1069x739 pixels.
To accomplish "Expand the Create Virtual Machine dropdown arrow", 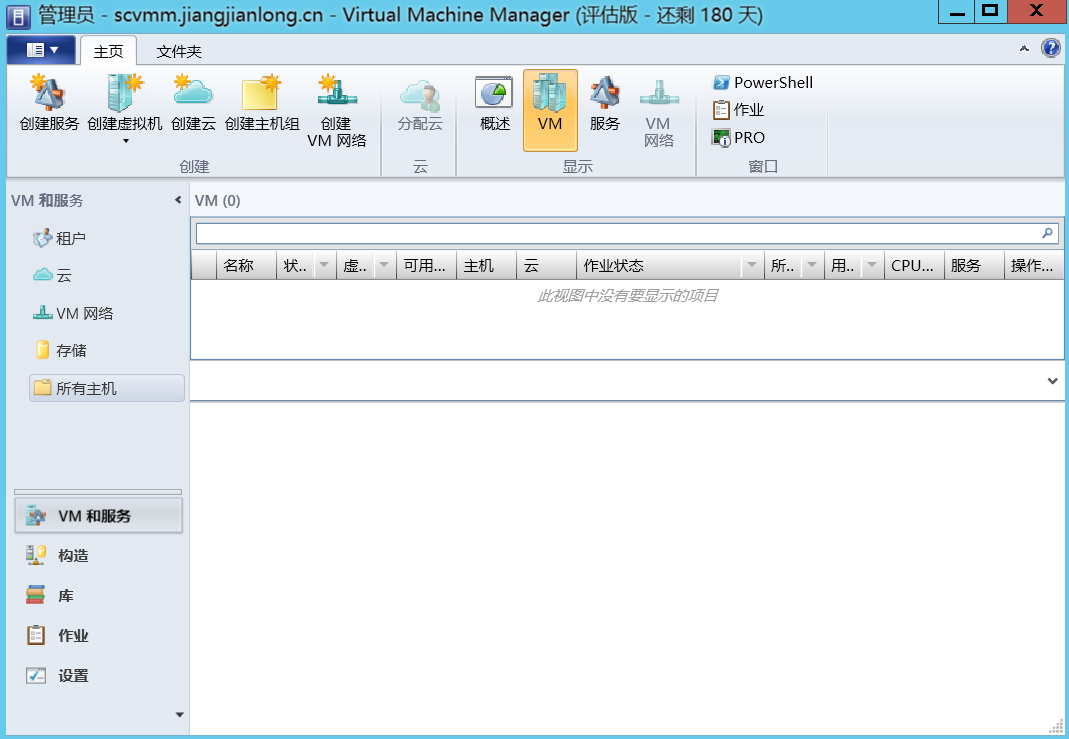I will click(125, 141).
